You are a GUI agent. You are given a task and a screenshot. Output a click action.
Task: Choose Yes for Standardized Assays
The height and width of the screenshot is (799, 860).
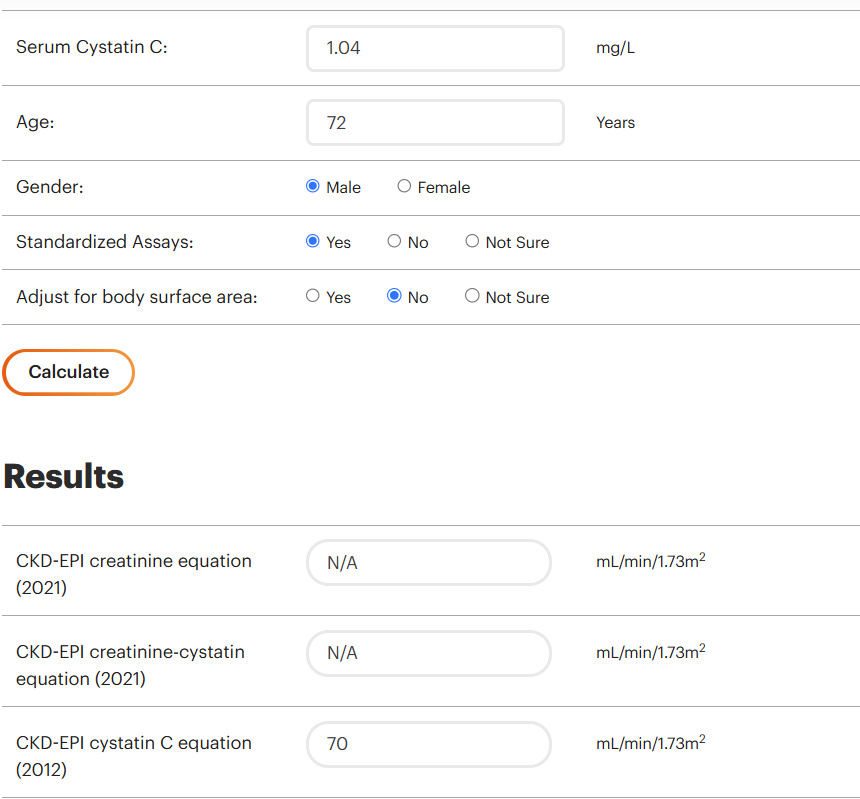[x=313, y=241]
